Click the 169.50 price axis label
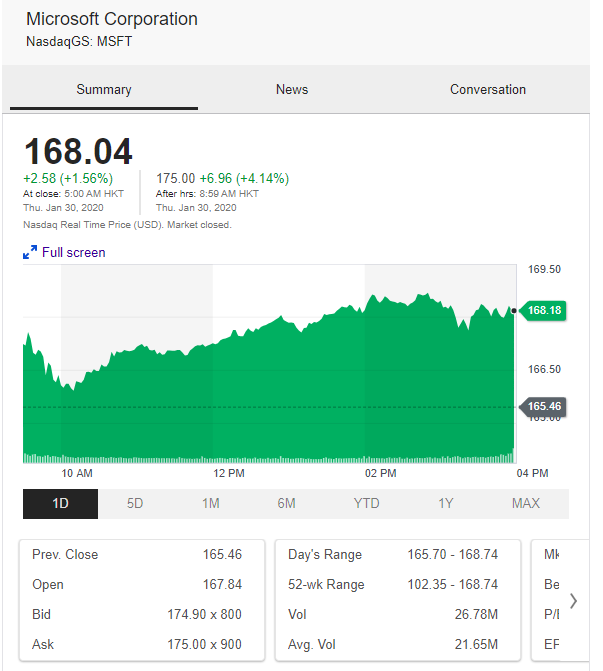 point(544,269)
